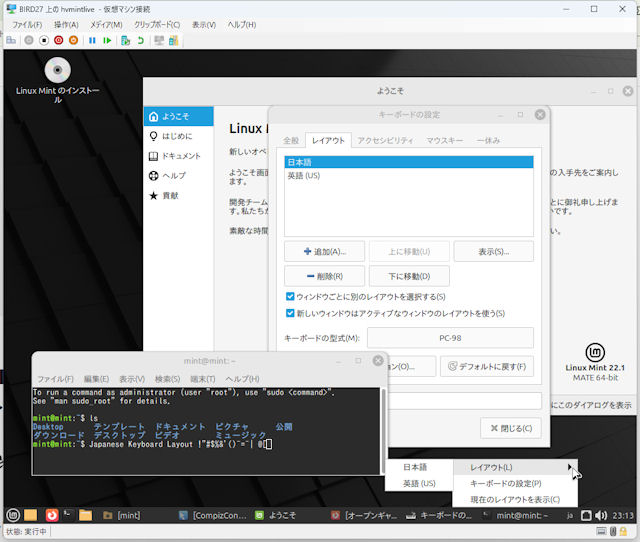640x542 pixels.
Task: Pause the virtual machine
Action: pyautogui.click(x=92, y=40)
